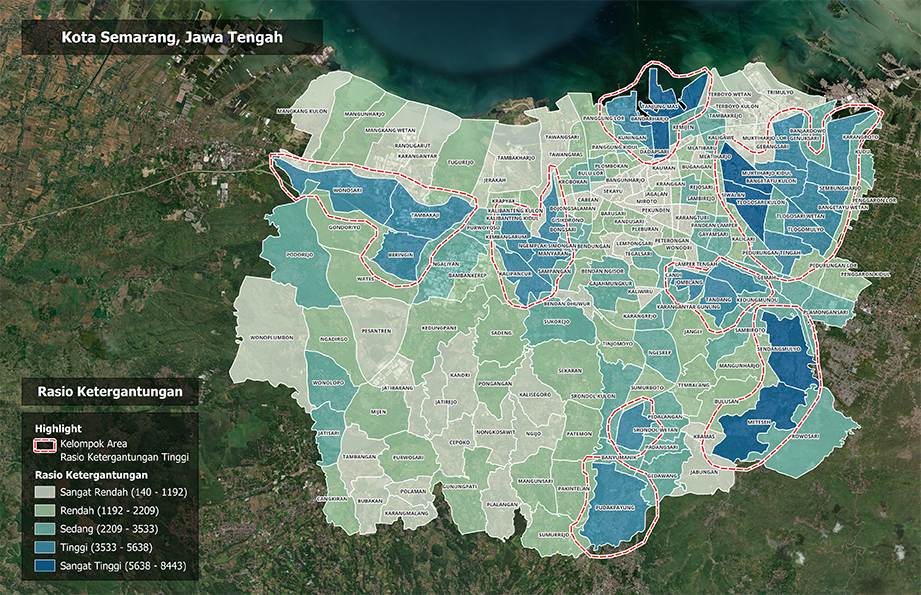The image size is (921, 595).
Task: Click the Rasio Ketergantungan legend header
Action: [x=109, y=392]
